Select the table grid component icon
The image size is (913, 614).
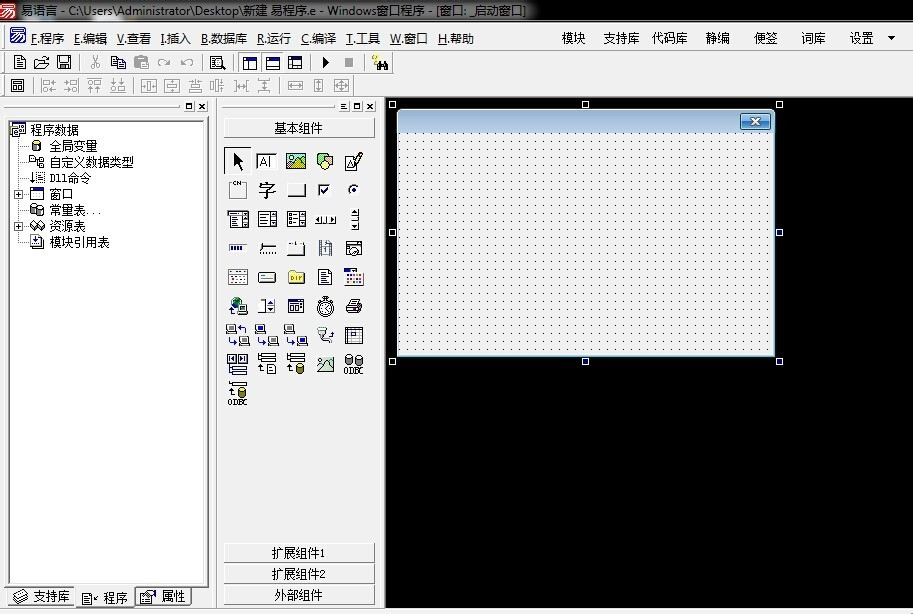pos(353,336)
